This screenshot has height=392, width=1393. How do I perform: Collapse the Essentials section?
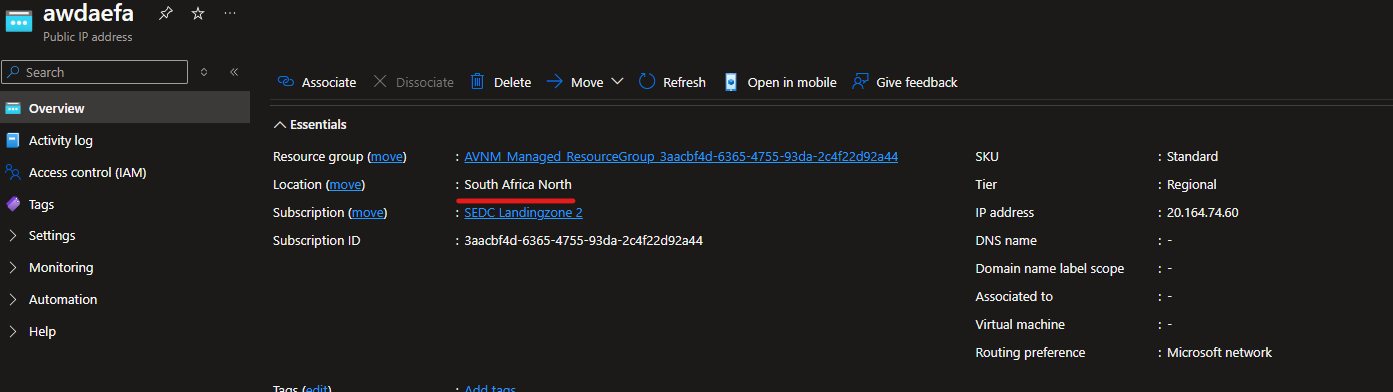tap(310, 125)
